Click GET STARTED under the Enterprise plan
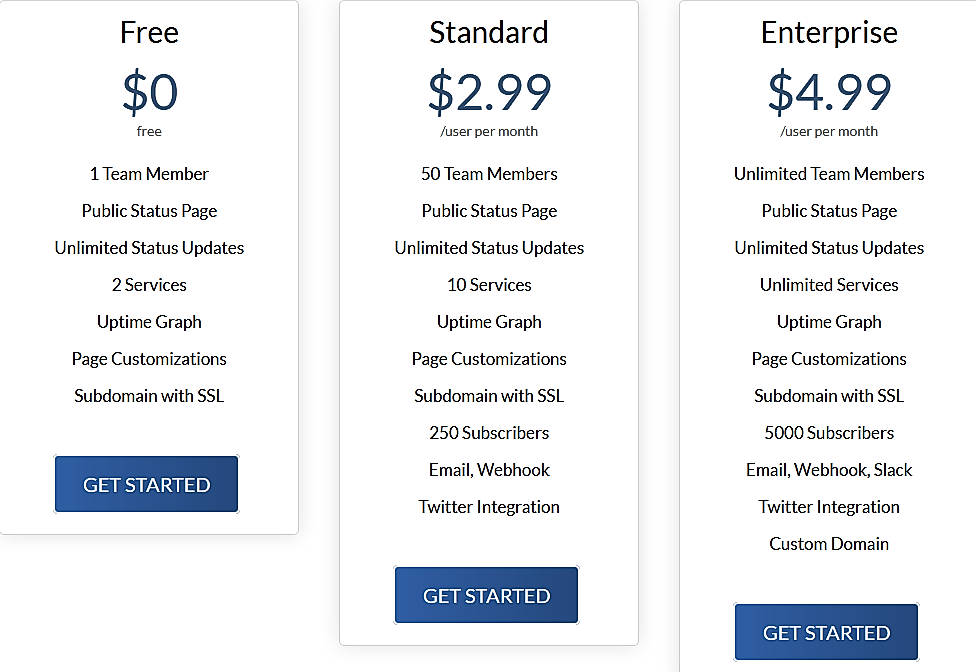Viewport: 976px width, 672px height. pyautogui.click(x=825, y=632)
